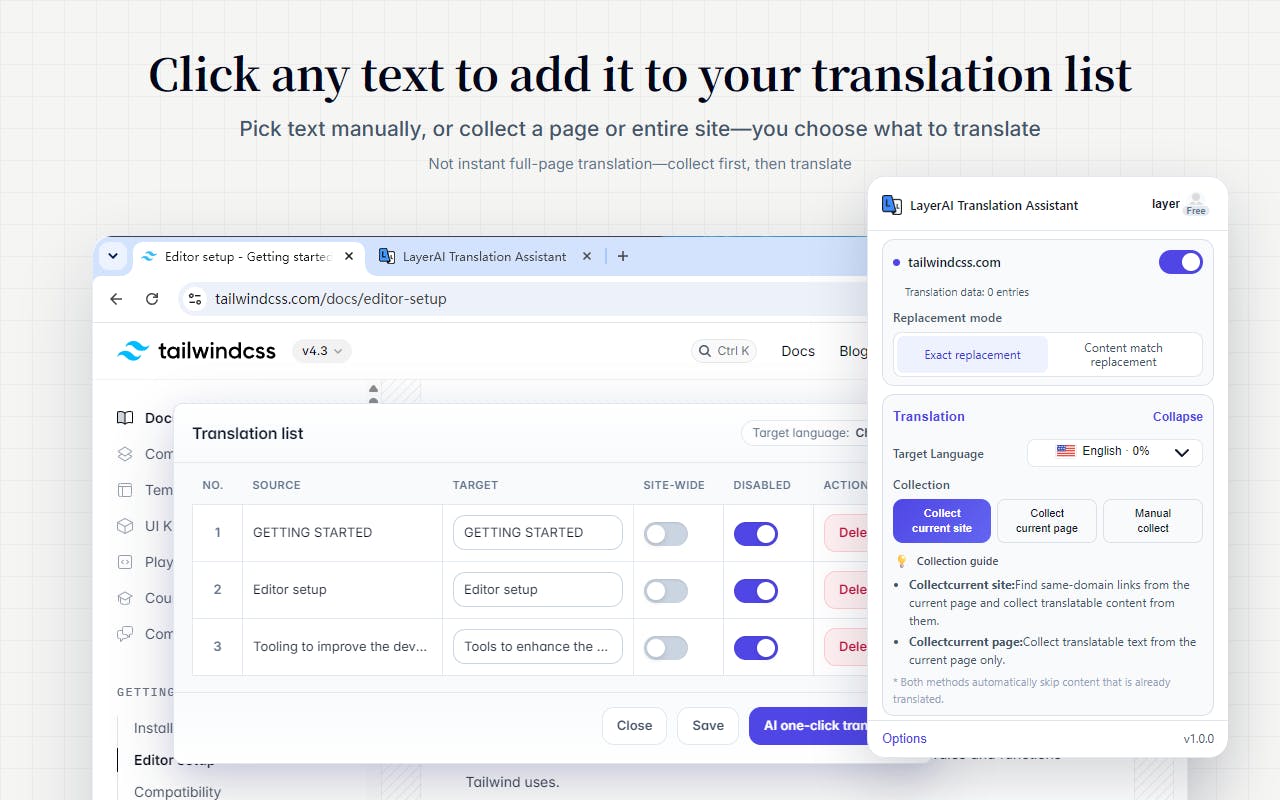Delete the Editor setup translation row
This screenshot has height=800, width=1280.
846,589
